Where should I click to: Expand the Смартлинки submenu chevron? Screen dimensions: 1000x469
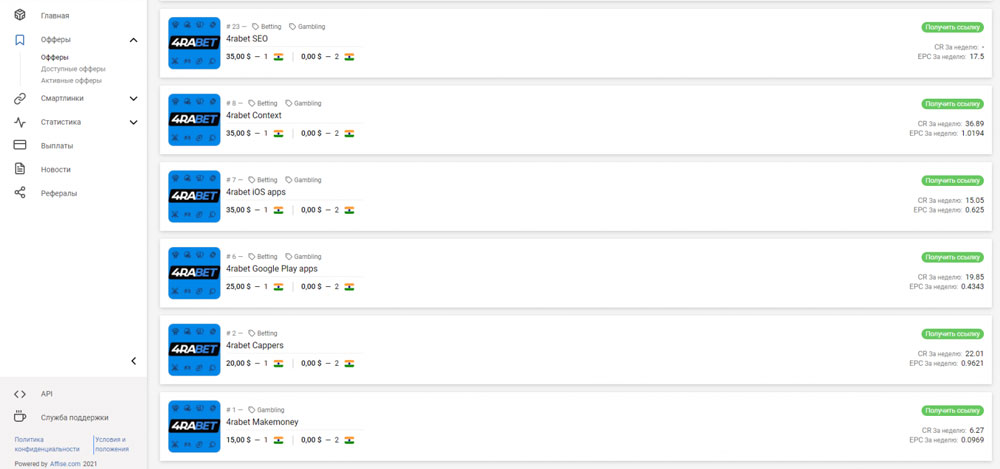click(x=133, y=99)
